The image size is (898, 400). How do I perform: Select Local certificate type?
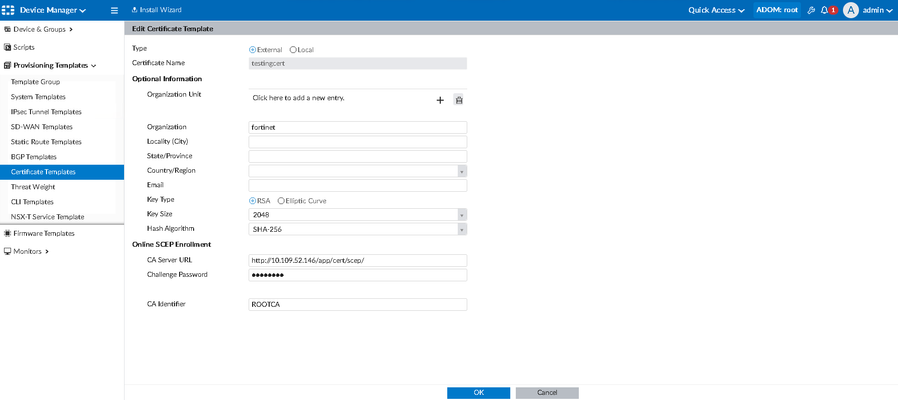[293, 50]
